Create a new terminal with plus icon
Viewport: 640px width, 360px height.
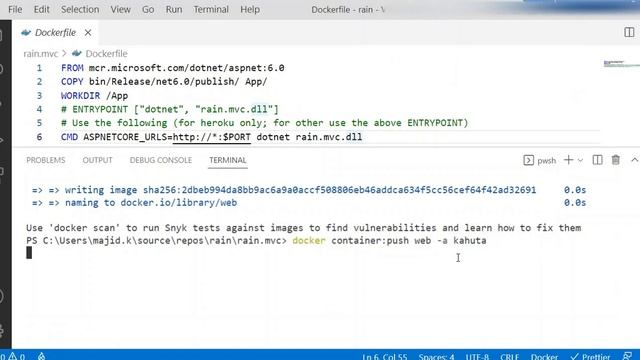pos(568,160)
